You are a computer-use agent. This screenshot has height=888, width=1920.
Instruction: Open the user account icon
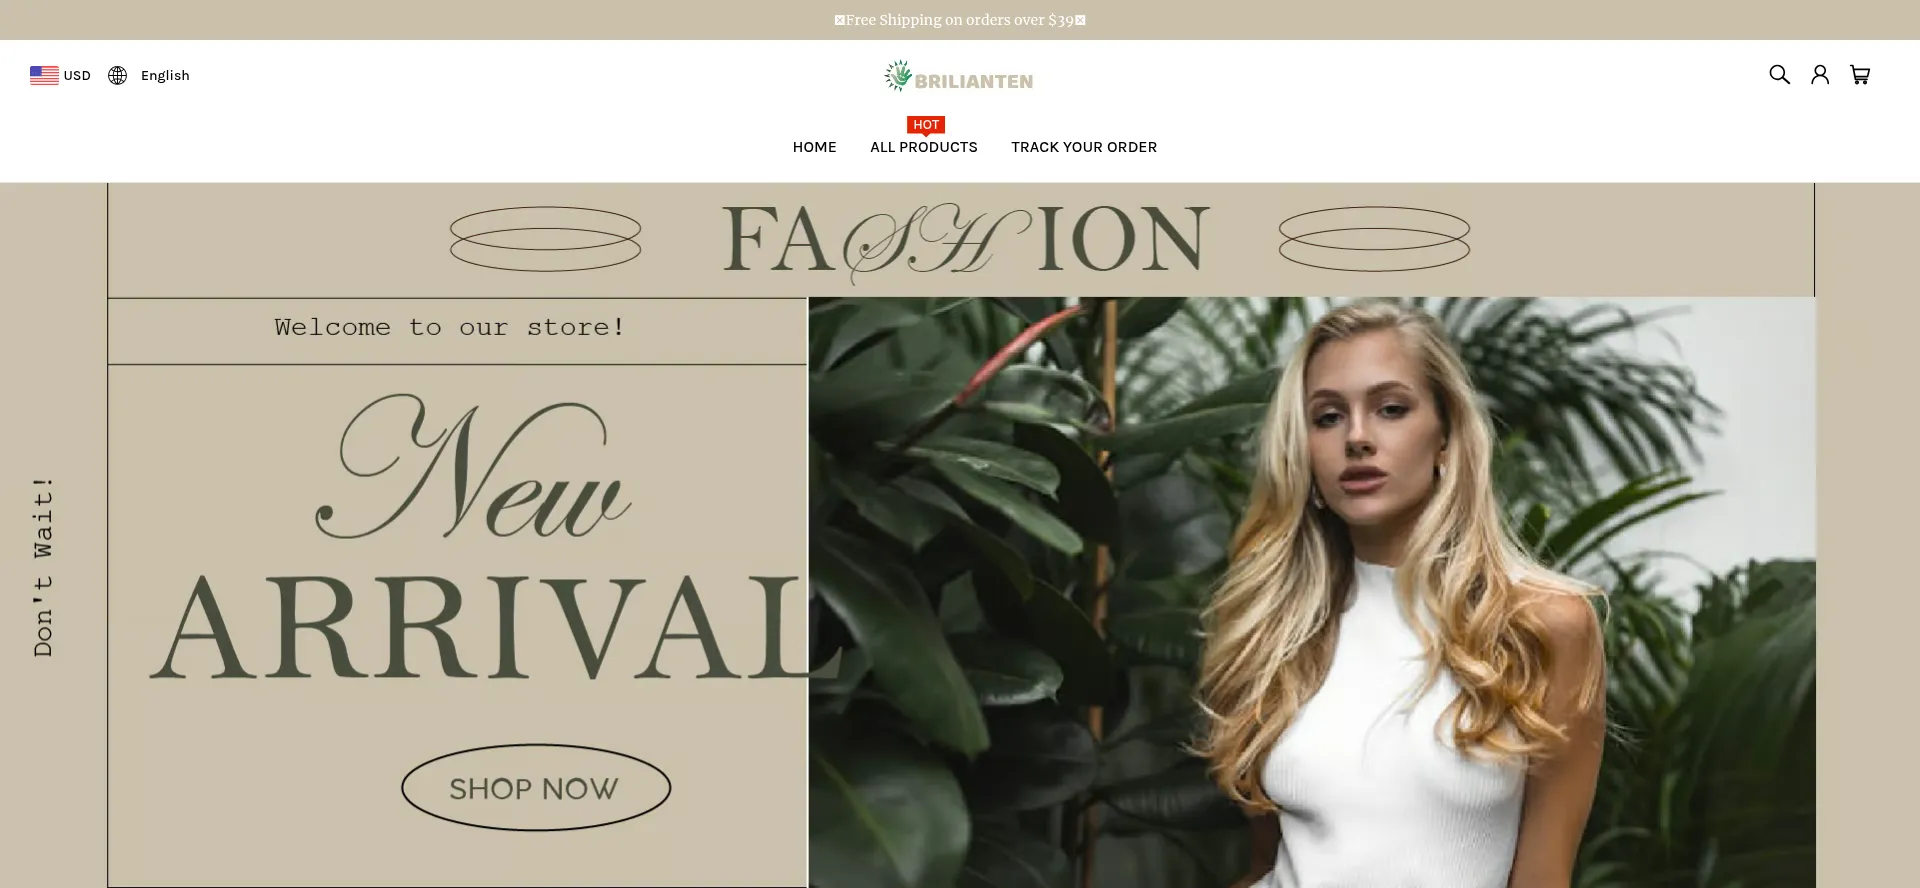point(1820,75)
